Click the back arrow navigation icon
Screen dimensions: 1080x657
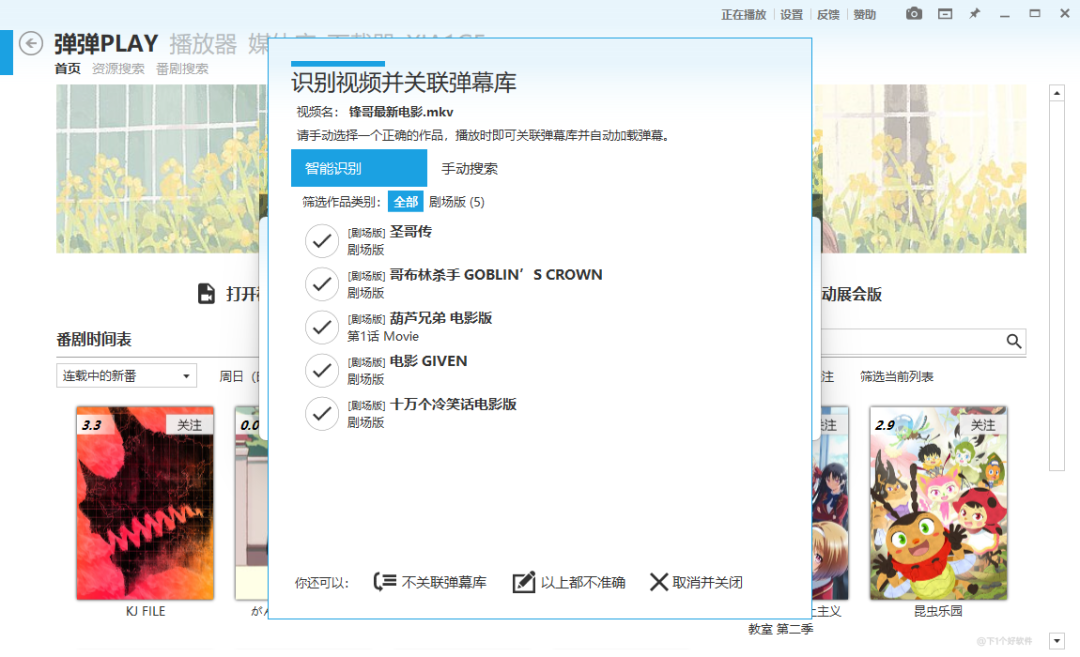[x=30, y=44]
